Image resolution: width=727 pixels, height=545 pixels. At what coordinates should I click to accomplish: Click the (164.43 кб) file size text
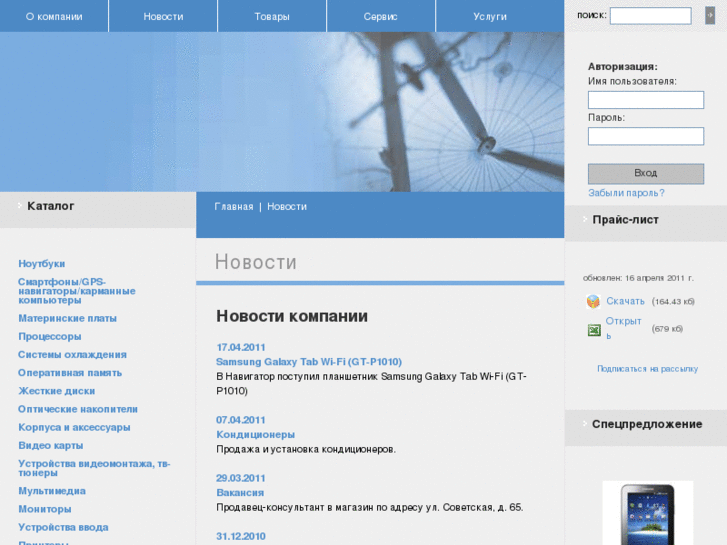673,301
